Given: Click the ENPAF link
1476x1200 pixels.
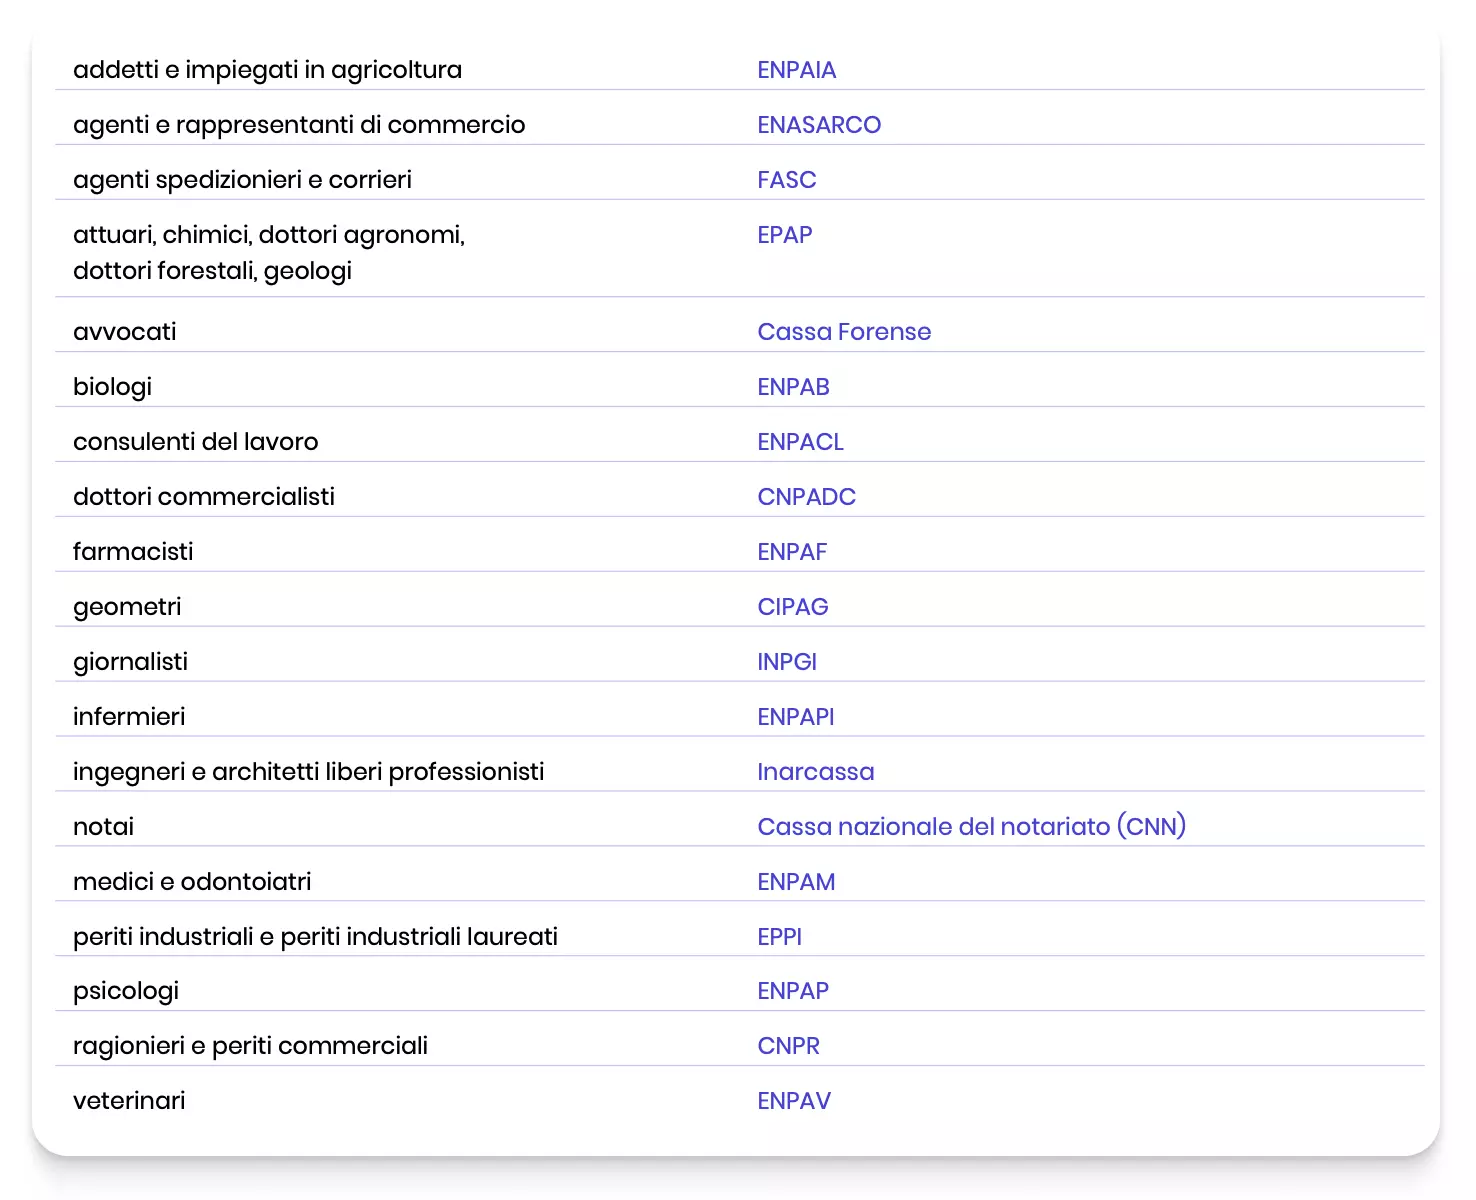Looking at the screenshot, I should click(792, 552).
